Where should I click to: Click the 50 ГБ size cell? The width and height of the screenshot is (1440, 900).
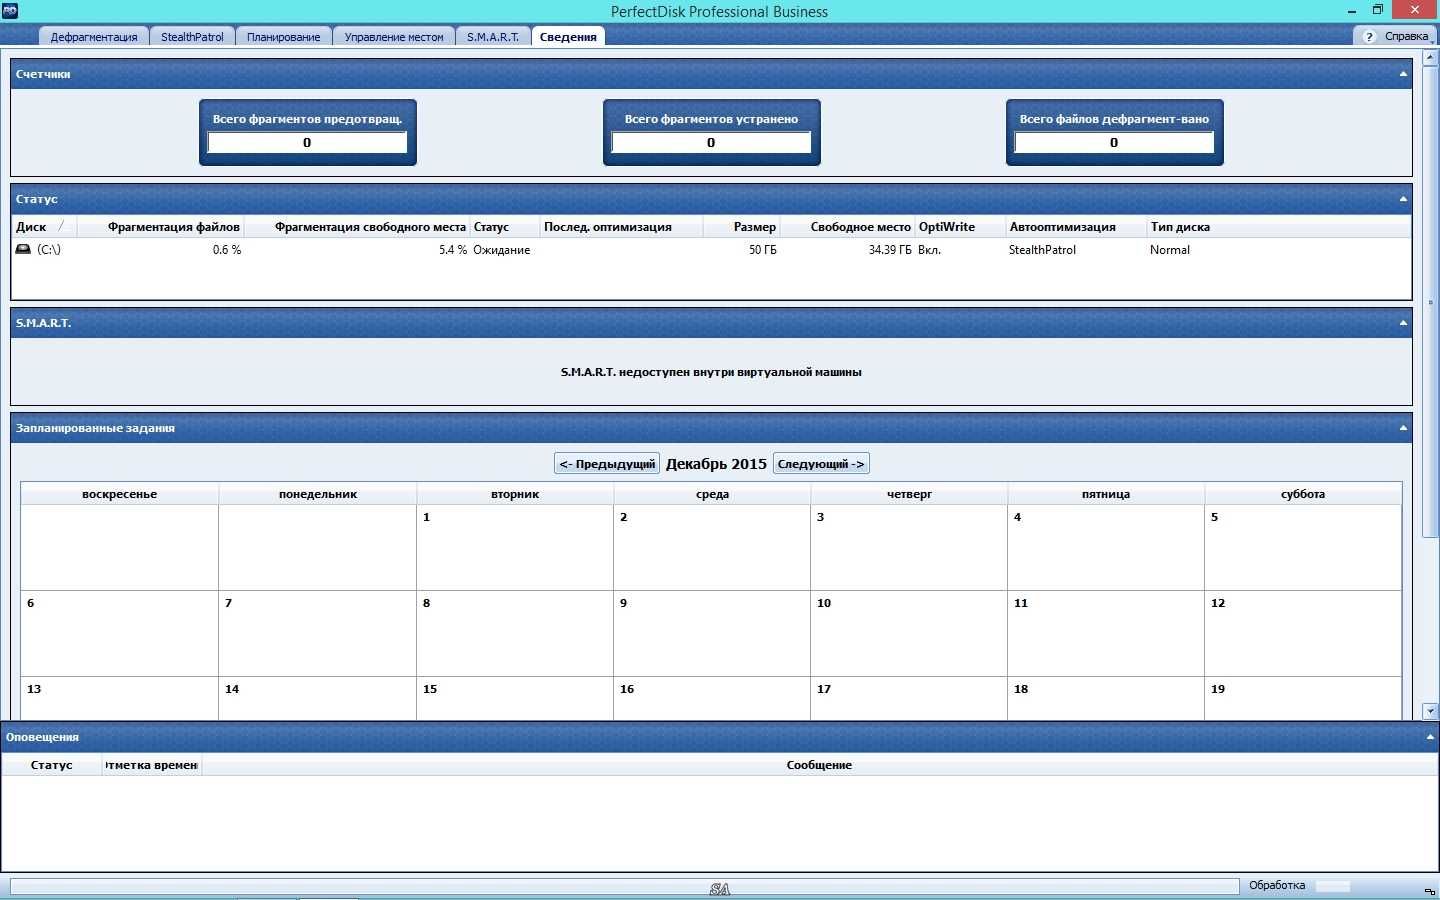click(x=762, y=250)
